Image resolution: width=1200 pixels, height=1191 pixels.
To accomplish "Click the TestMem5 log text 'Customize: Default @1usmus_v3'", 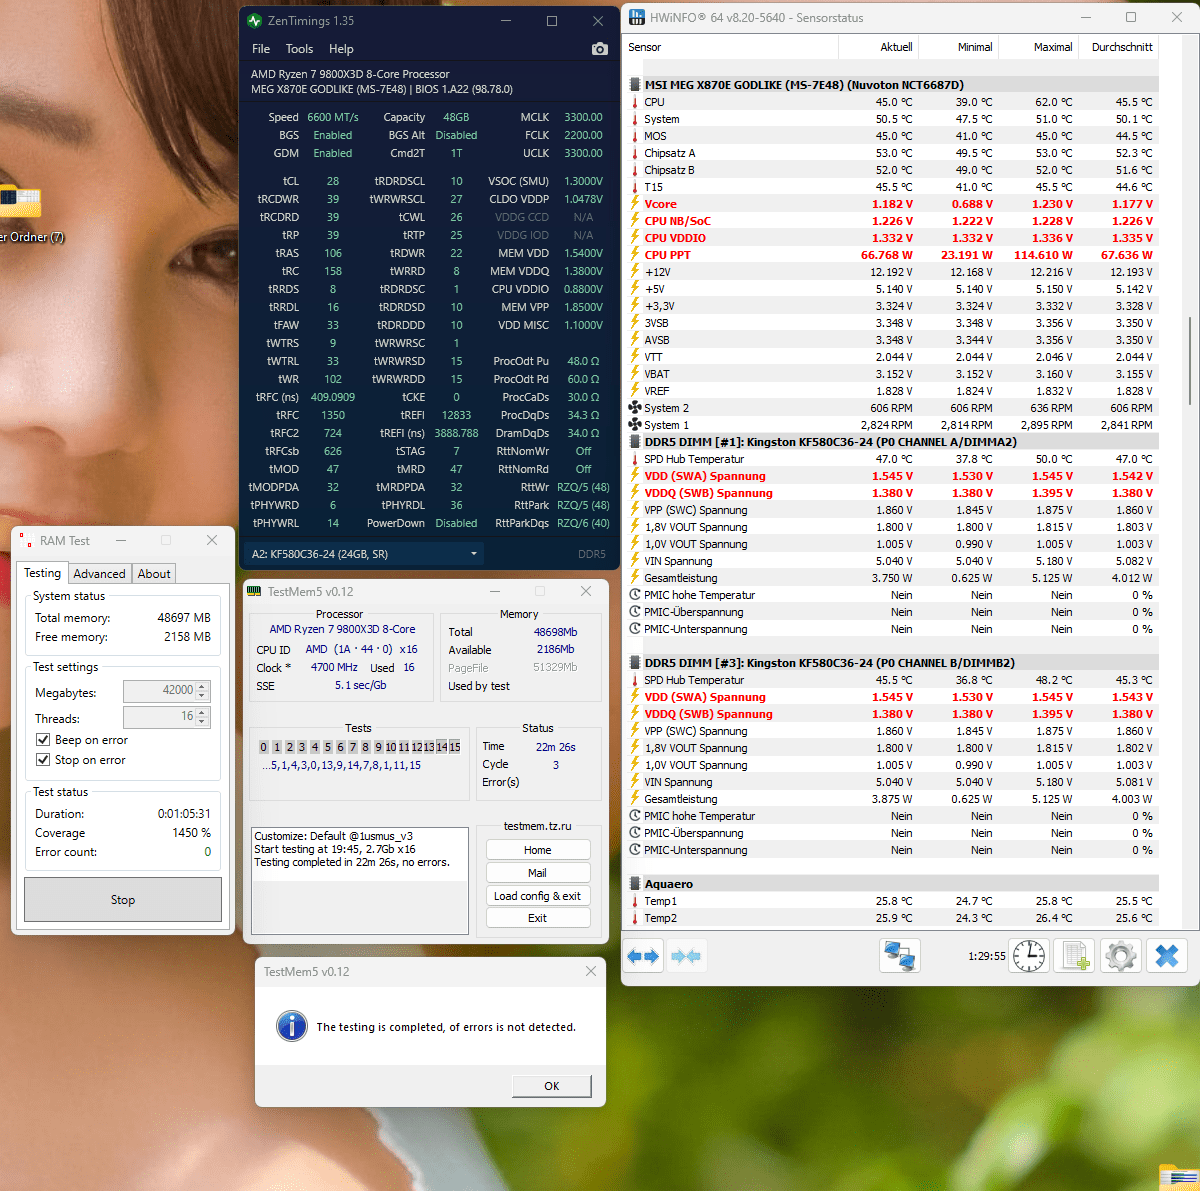I will pos(333,836).
